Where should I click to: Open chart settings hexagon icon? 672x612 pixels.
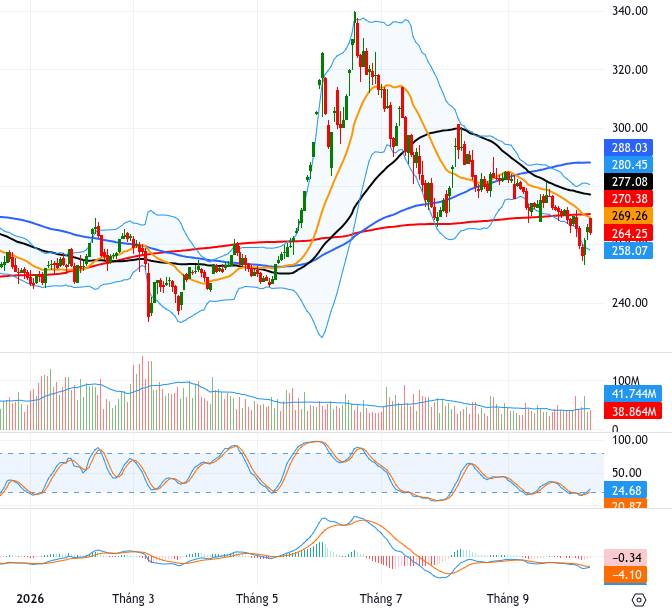pos(639,599)
